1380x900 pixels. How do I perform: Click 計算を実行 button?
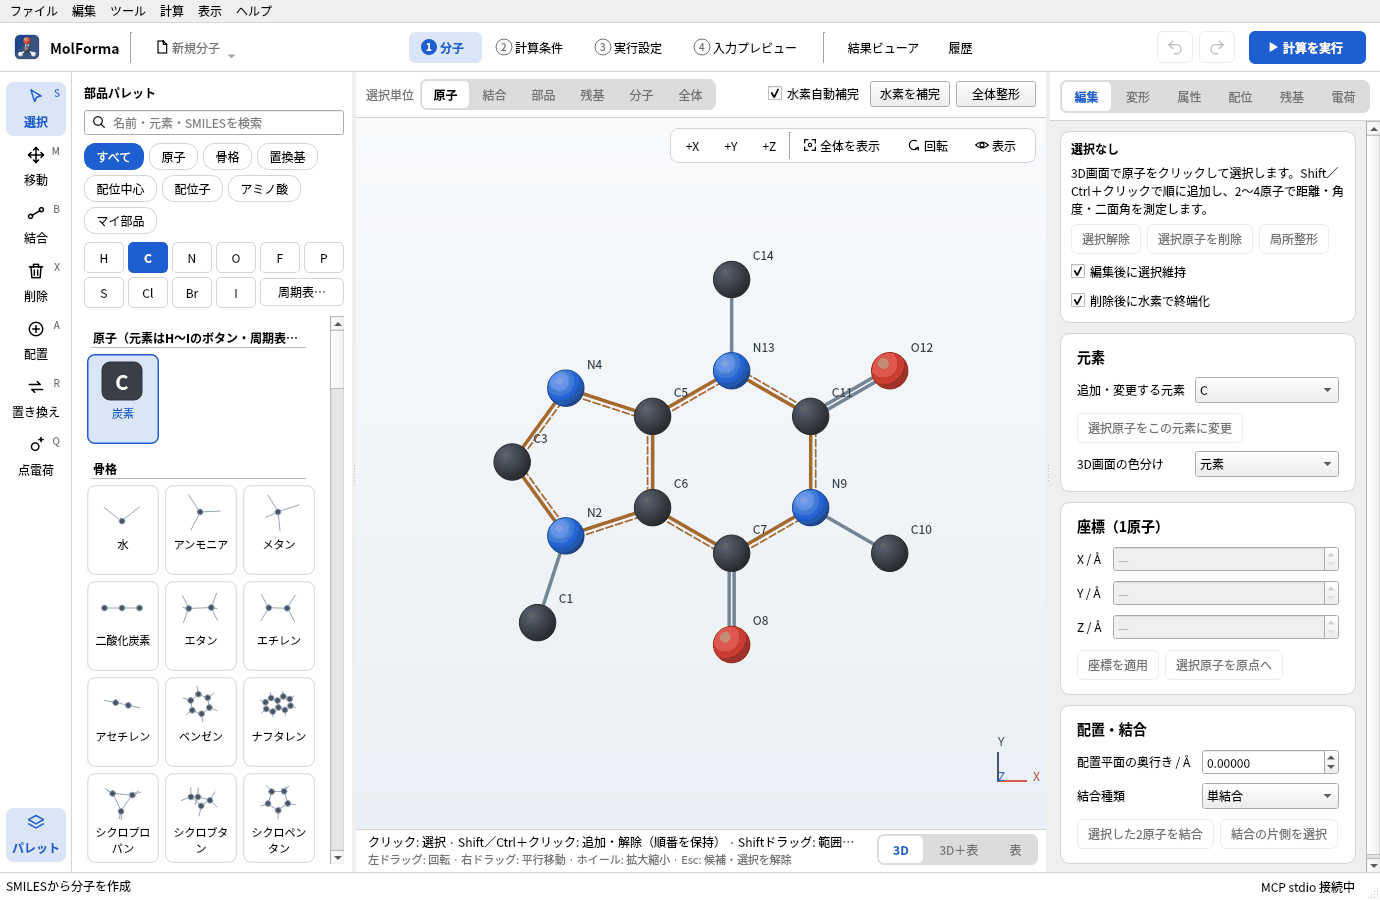coord(1307,47)
